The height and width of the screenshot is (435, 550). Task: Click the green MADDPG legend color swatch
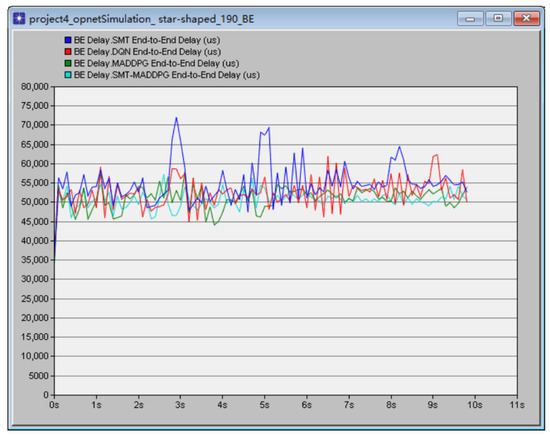click(68, 63)
